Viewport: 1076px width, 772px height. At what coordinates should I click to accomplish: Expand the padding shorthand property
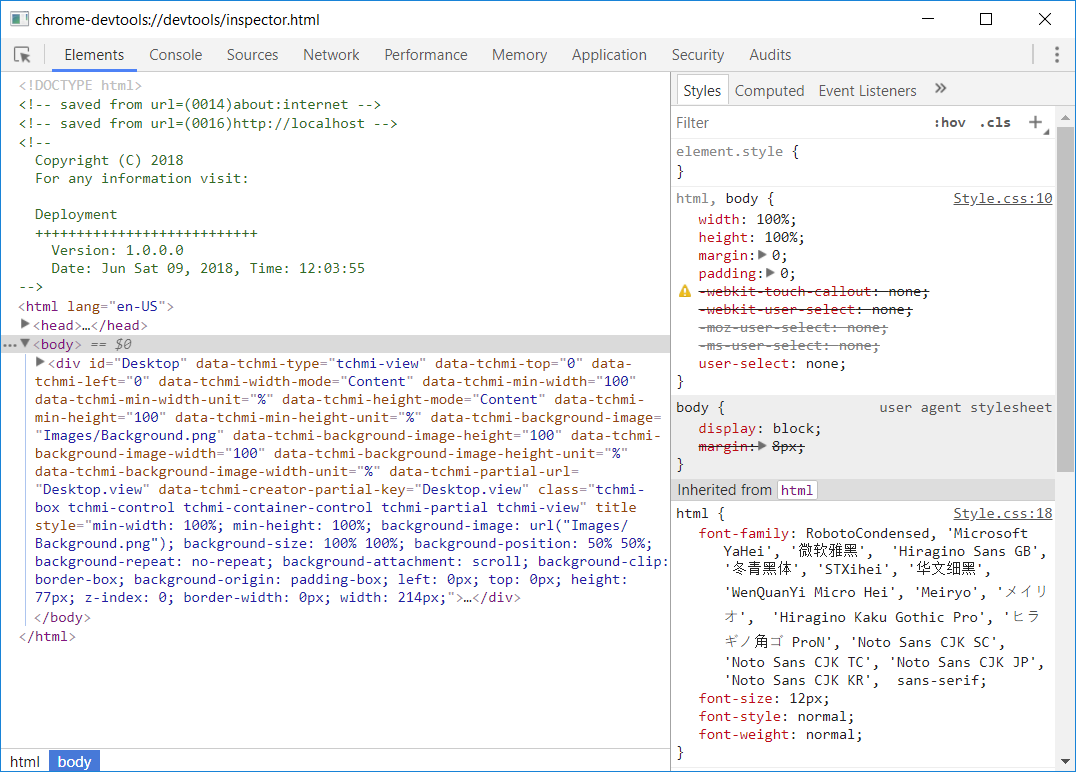pos(771,272)
